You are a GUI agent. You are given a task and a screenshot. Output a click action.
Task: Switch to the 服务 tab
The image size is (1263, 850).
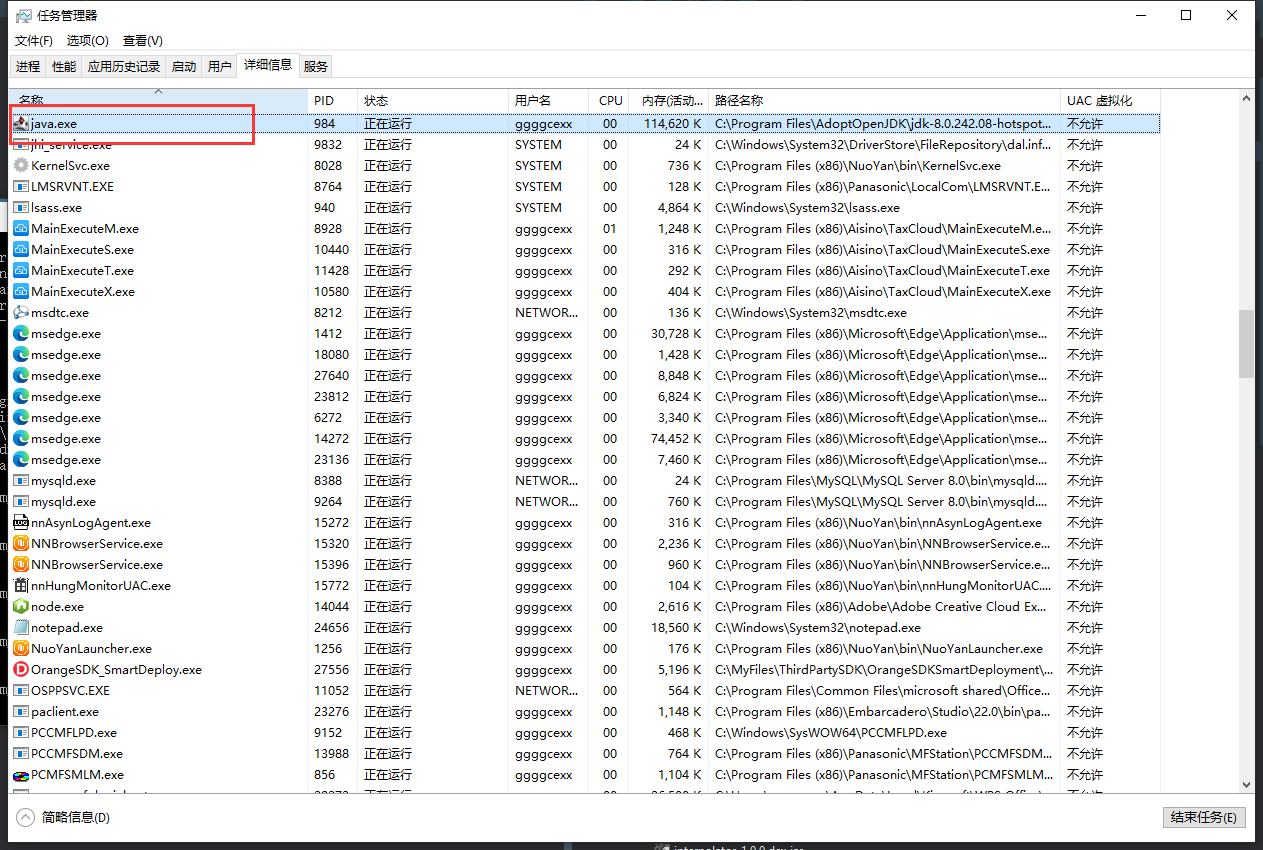pos(316,66)
